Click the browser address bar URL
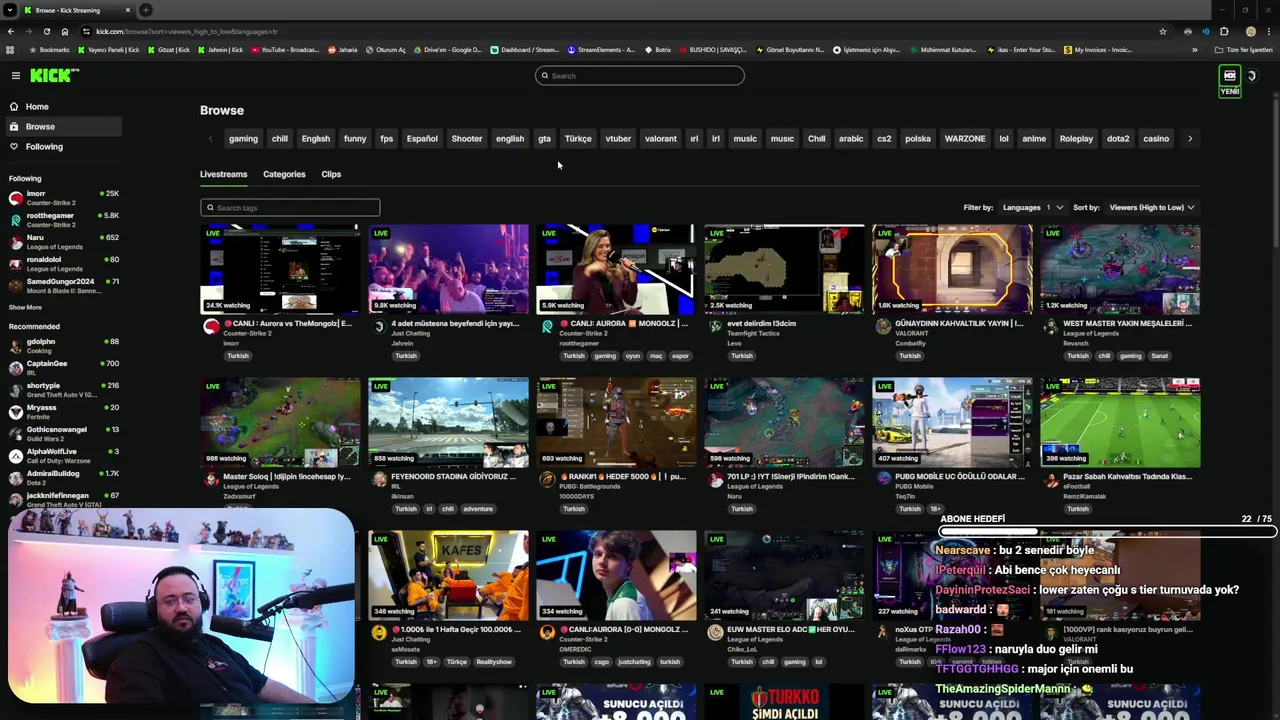Viewport: 1280px width, 720px height. tap(187, 31)
